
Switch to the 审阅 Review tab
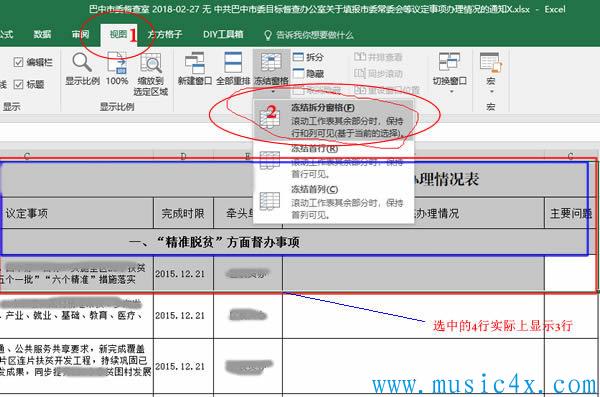[x=80, y=34]
